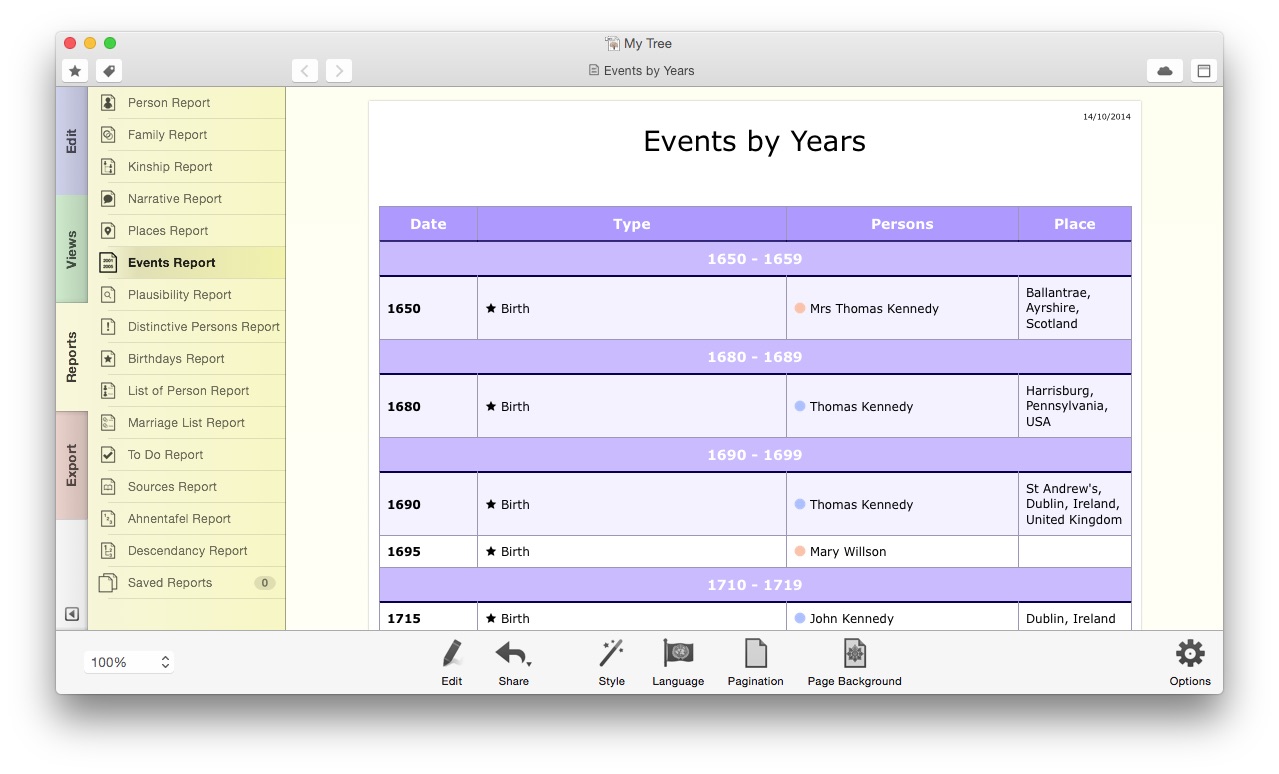Click the Date column header
The image size is (1279, 774).
tap(428, 224)
